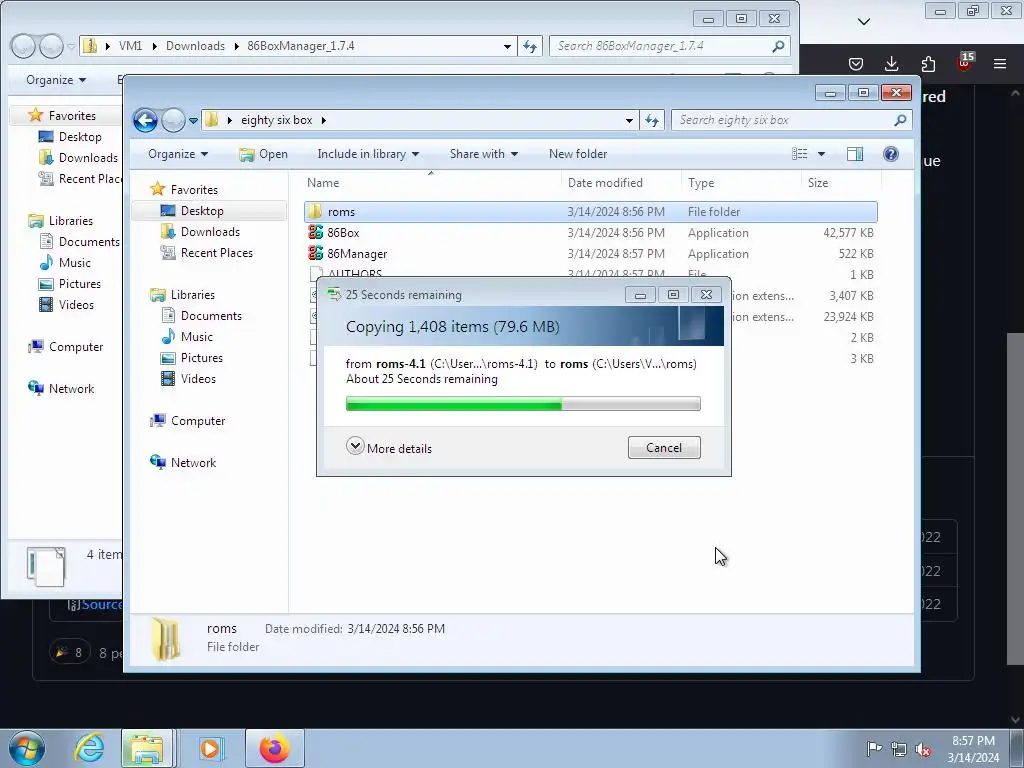Open Organize menu in 86BoxManager window
The width and height of the screenshot is (1024, 768).
coord(56,80)
